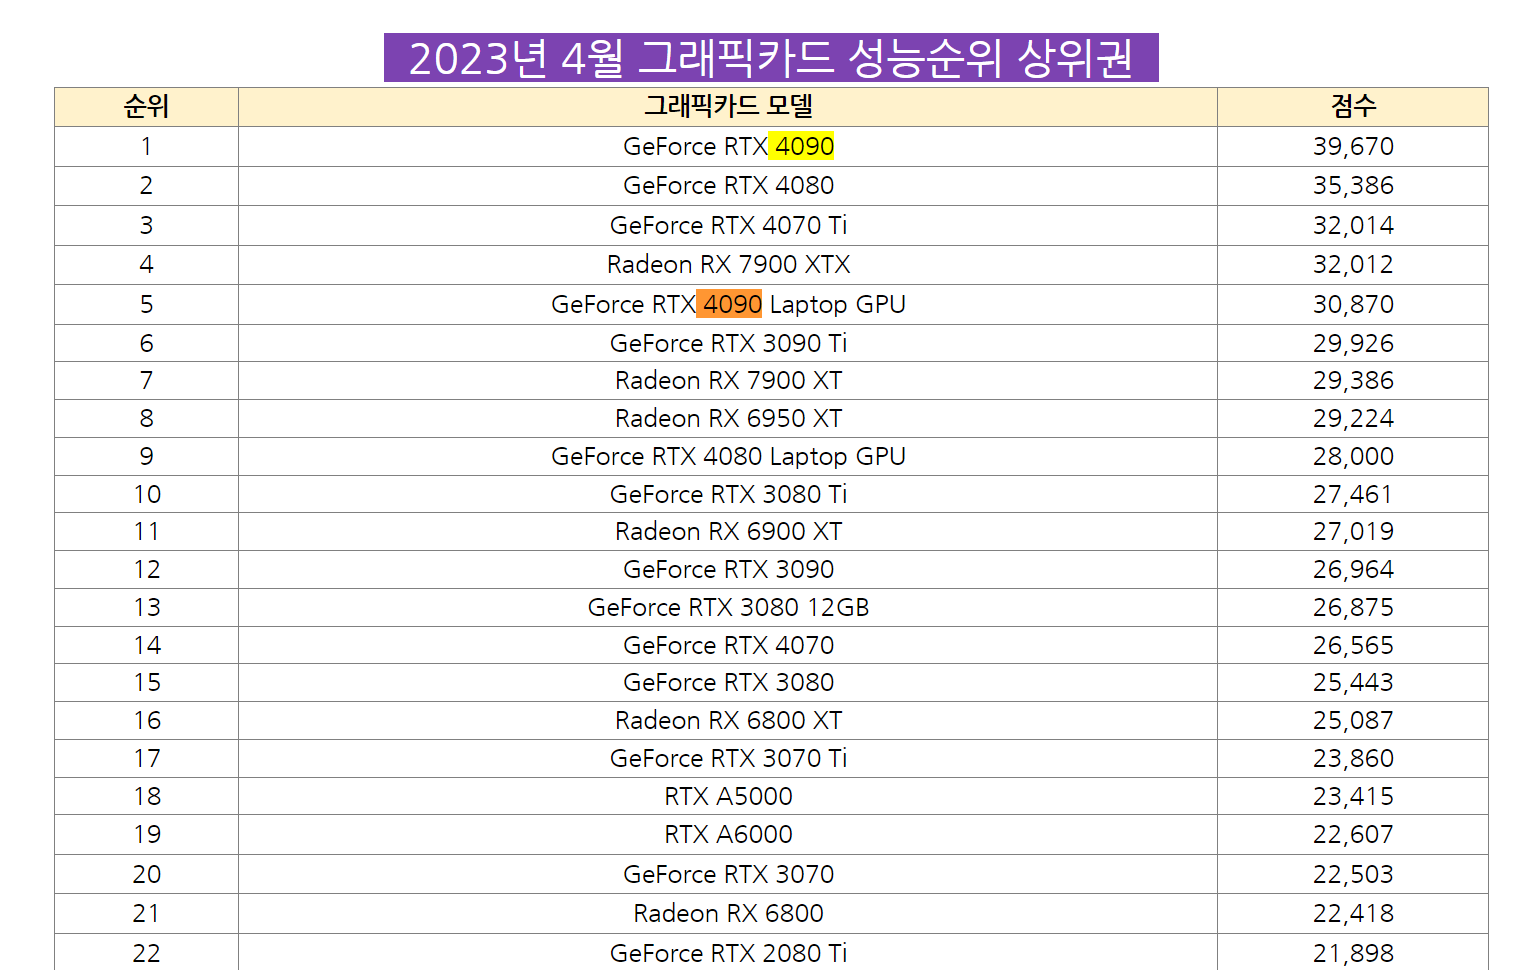This screenshot has height=970, width=1534.
Task: Select the 점수 column header
Action: coord(1352,106)
